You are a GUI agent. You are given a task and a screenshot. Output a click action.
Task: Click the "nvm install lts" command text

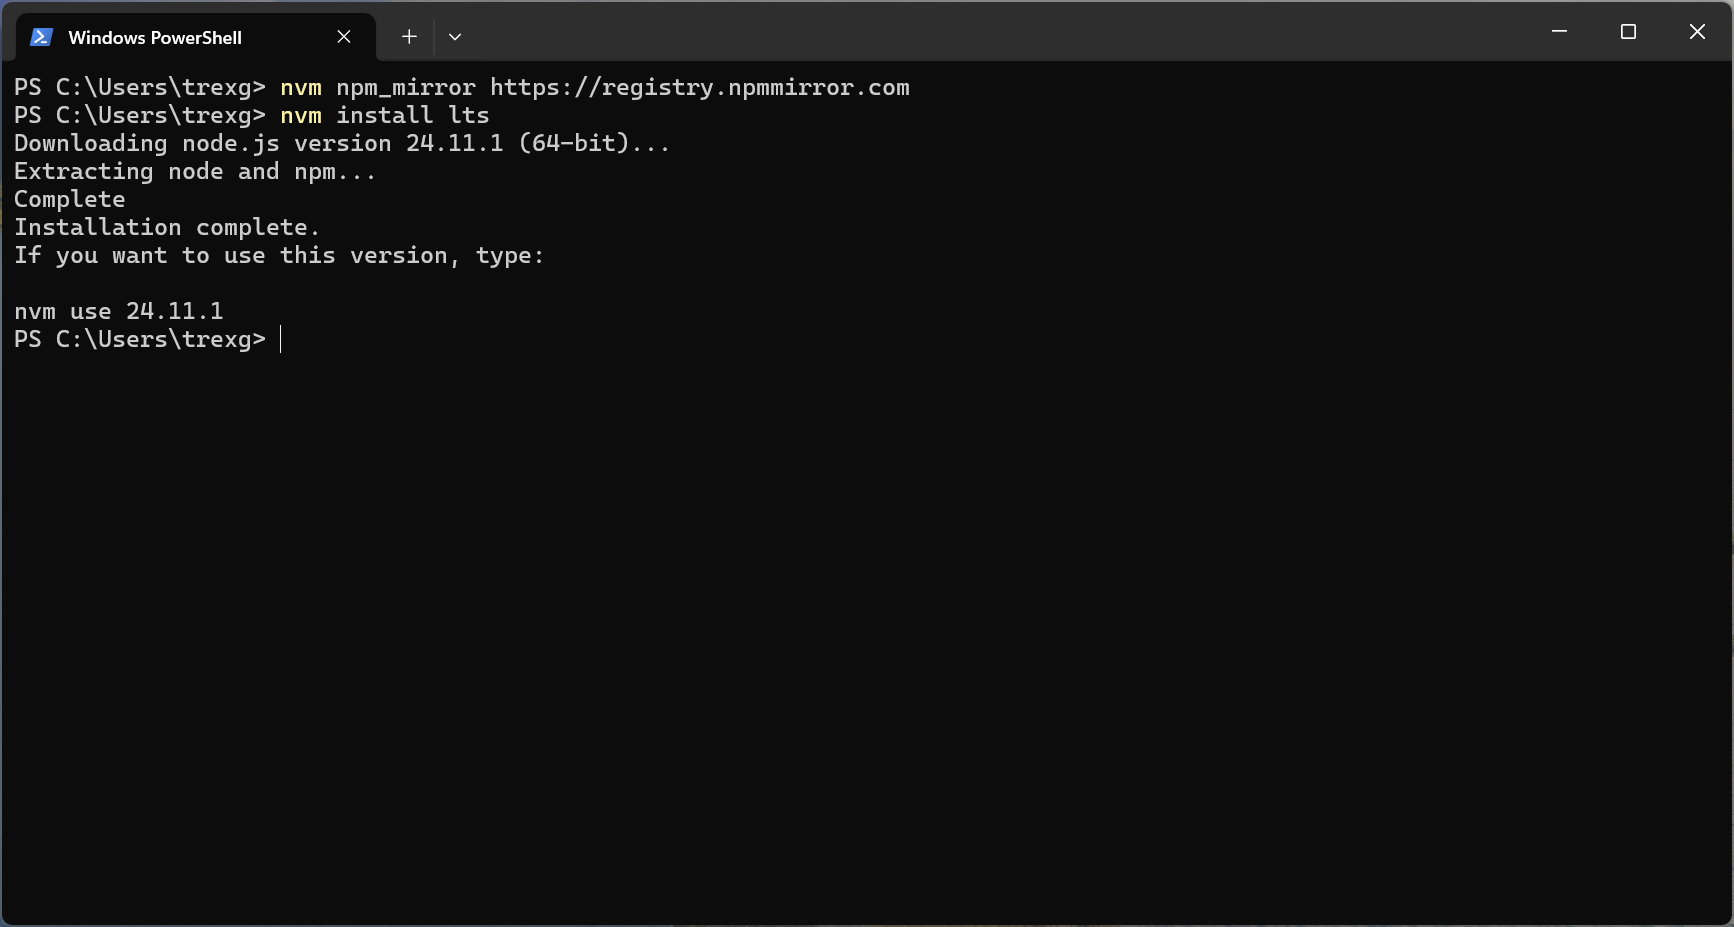385,116
